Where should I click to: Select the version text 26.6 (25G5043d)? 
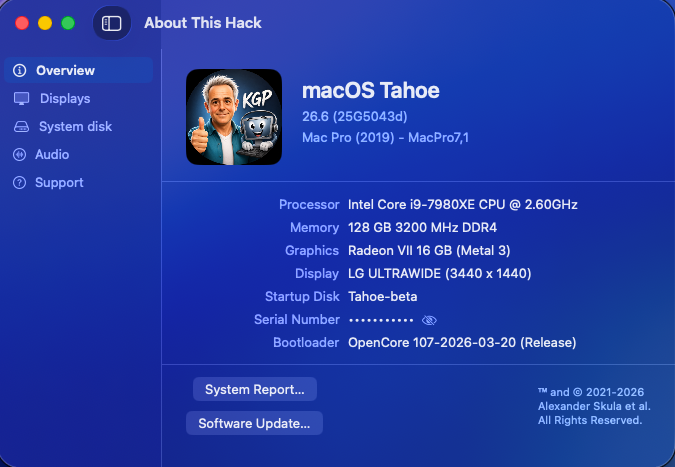point(355,117)
